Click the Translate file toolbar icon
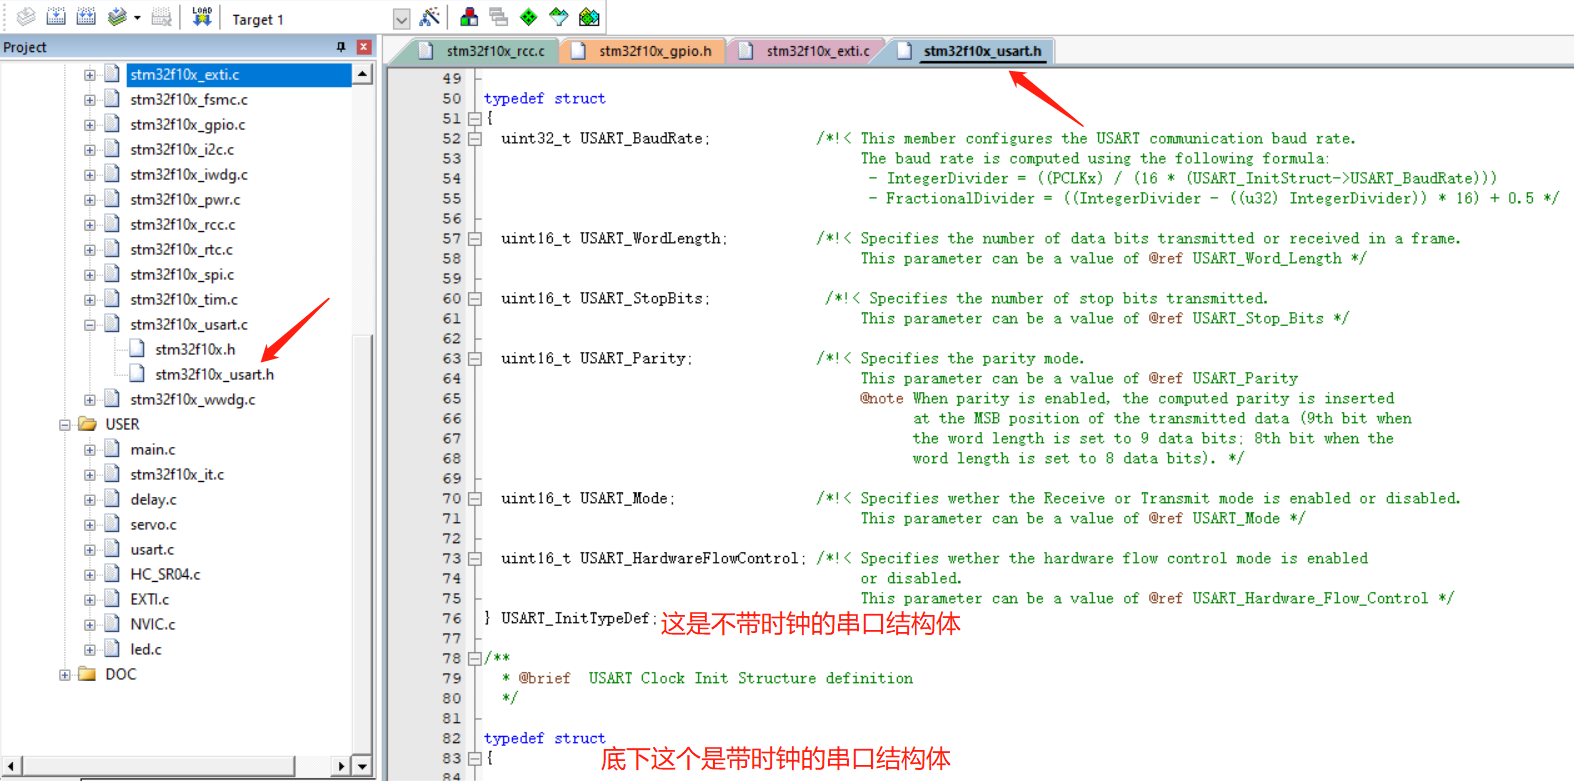 point(26,17)
